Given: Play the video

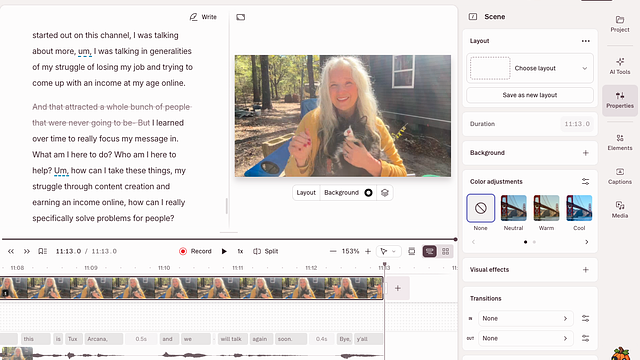Looking at the screenshot, I should pos(224,251).
